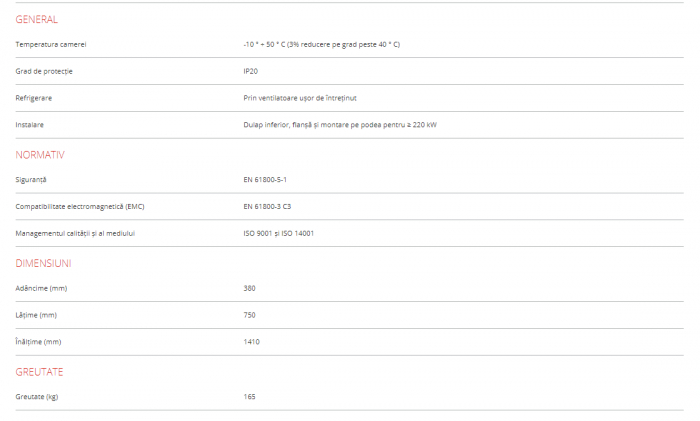Click the Refrigerare row label
The image size is (700, 421).
pyautogui.click(x=34, y=98)
